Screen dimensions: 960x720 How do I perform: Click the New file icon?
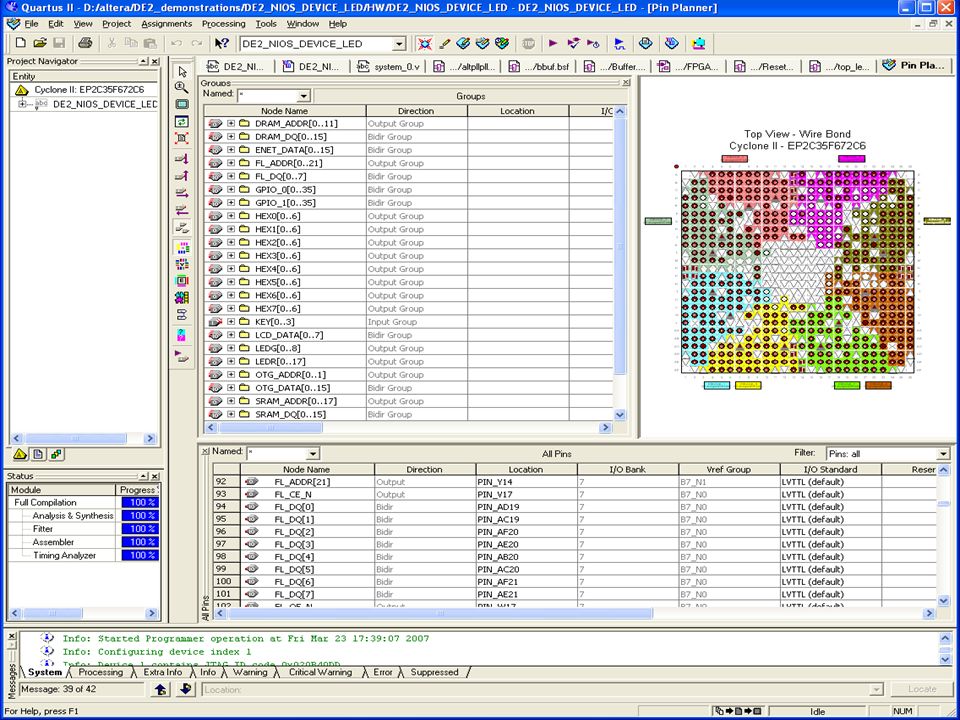click(x=20, y=43)
